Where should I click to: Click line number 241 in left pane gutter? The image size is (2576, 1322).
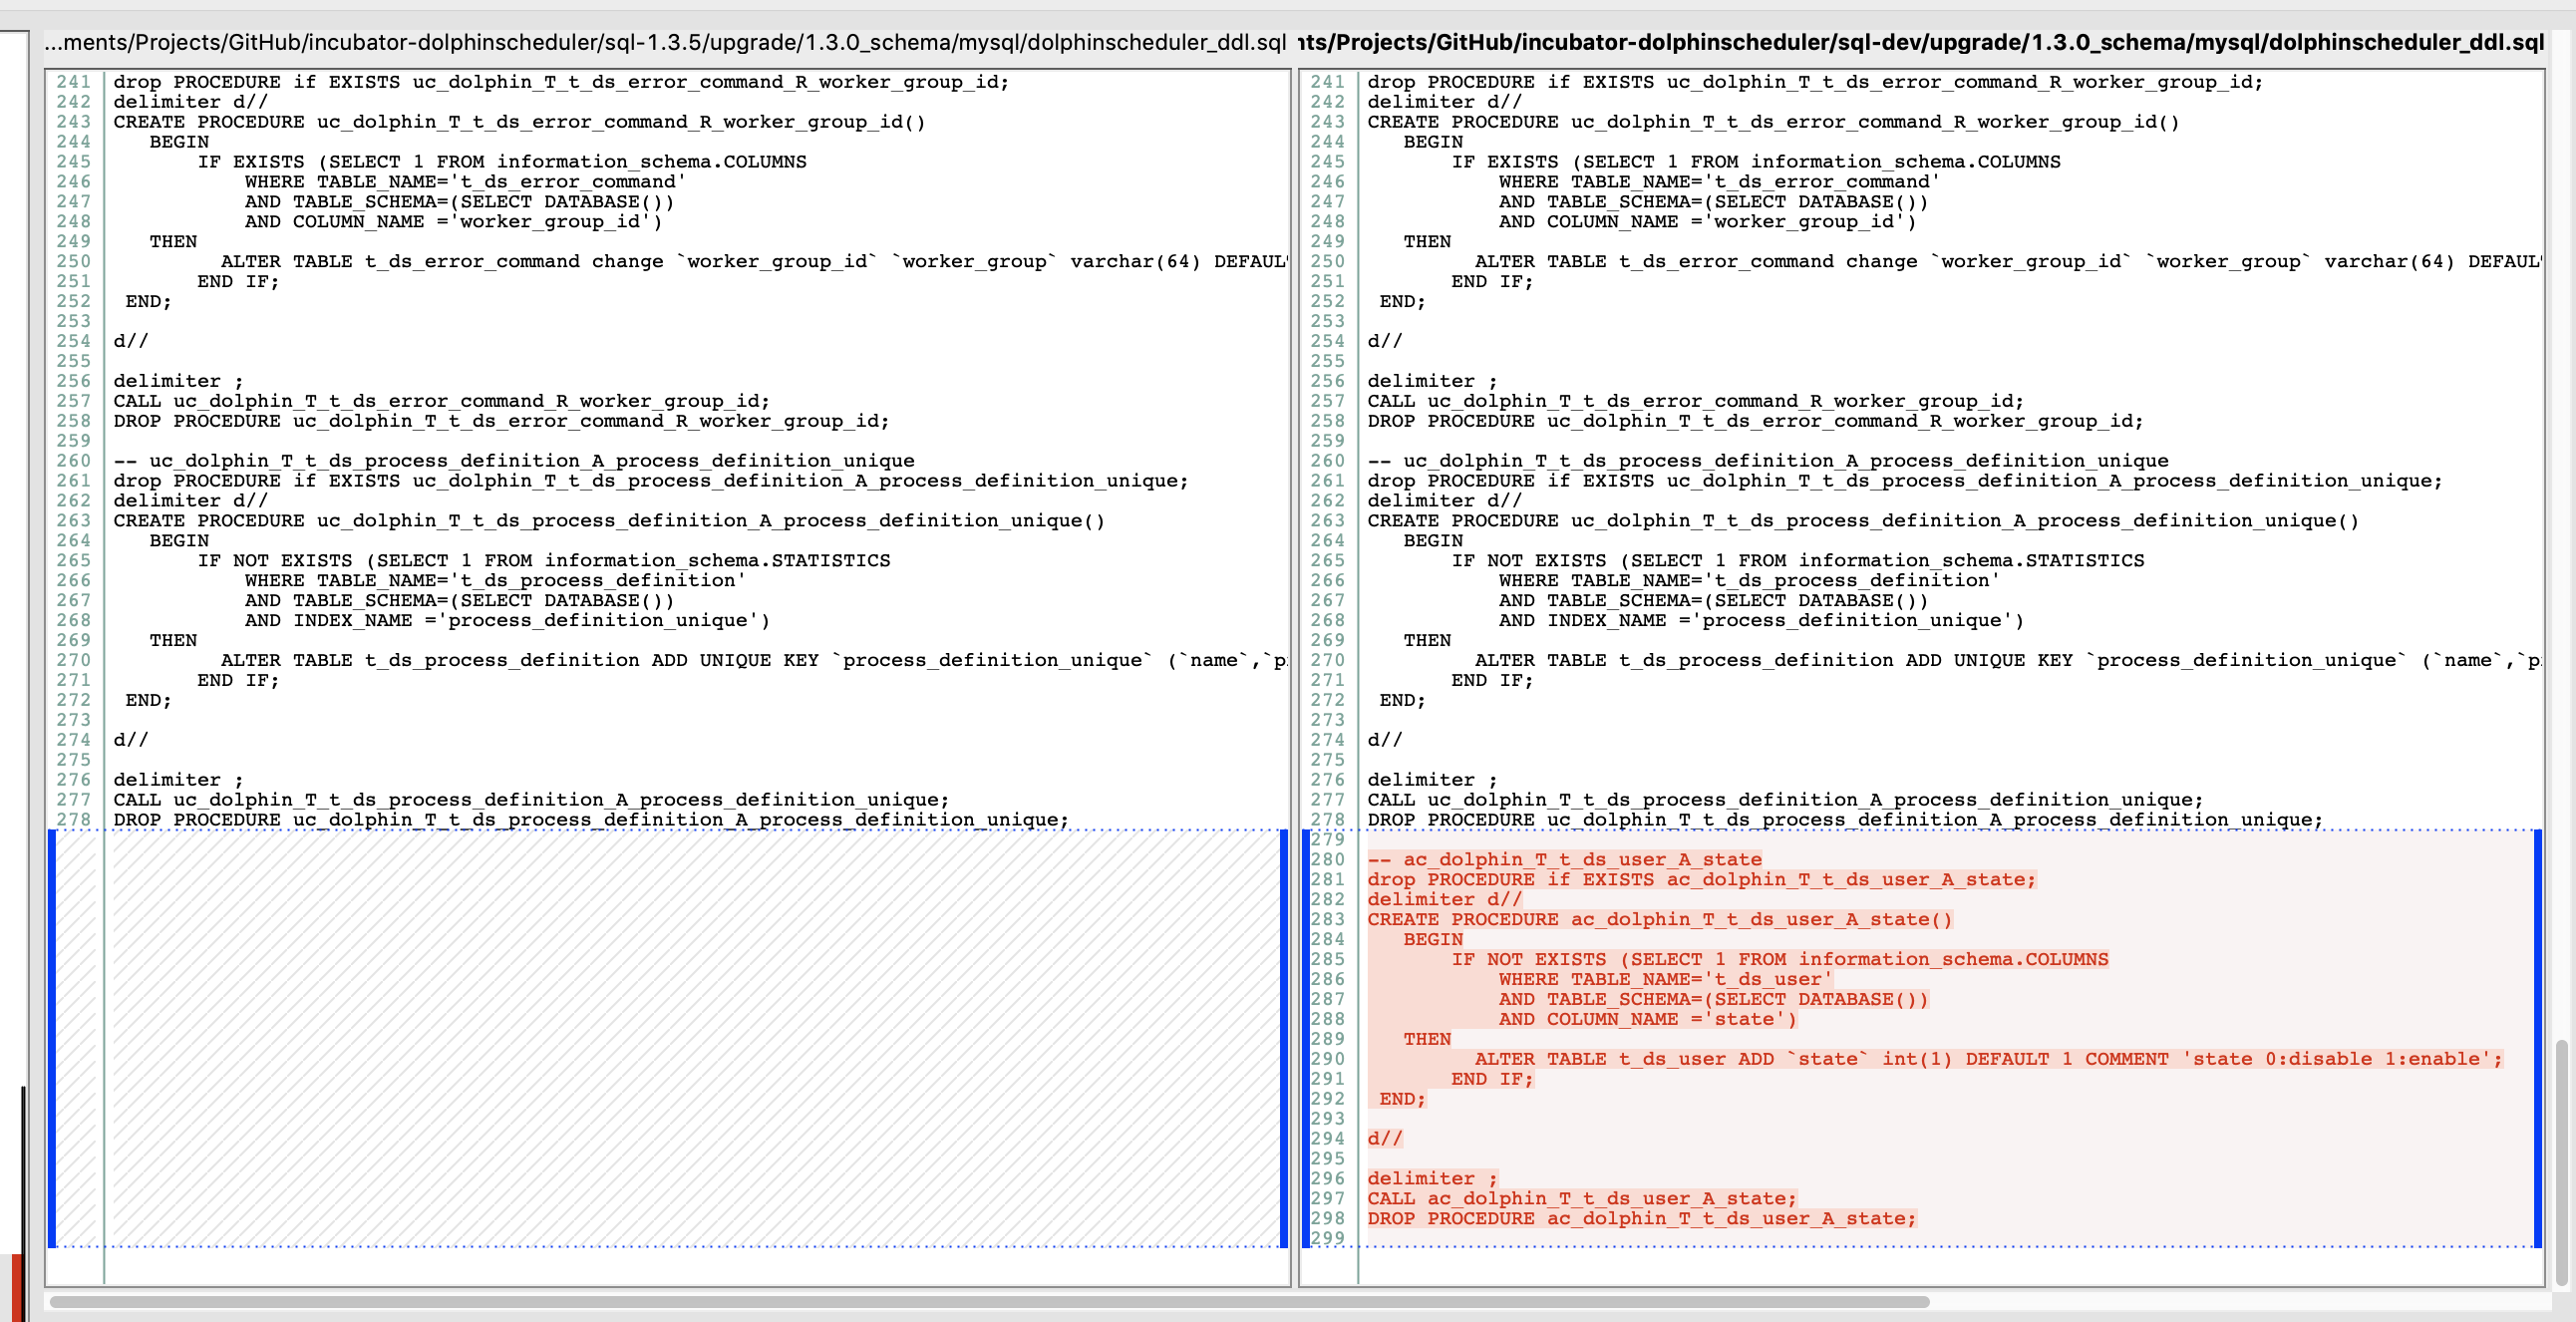(73, 82)
